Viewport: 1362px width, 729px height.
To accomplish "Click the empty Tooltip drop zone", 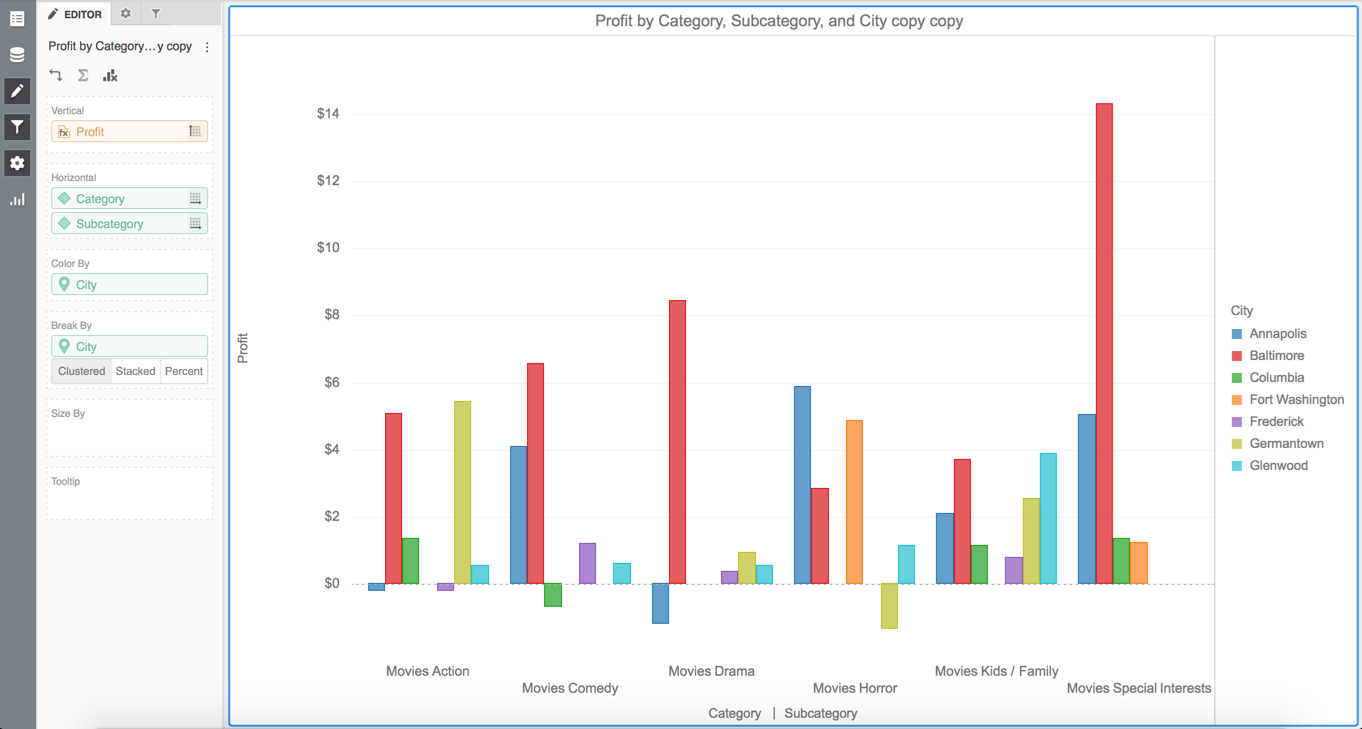I will 129,500.
